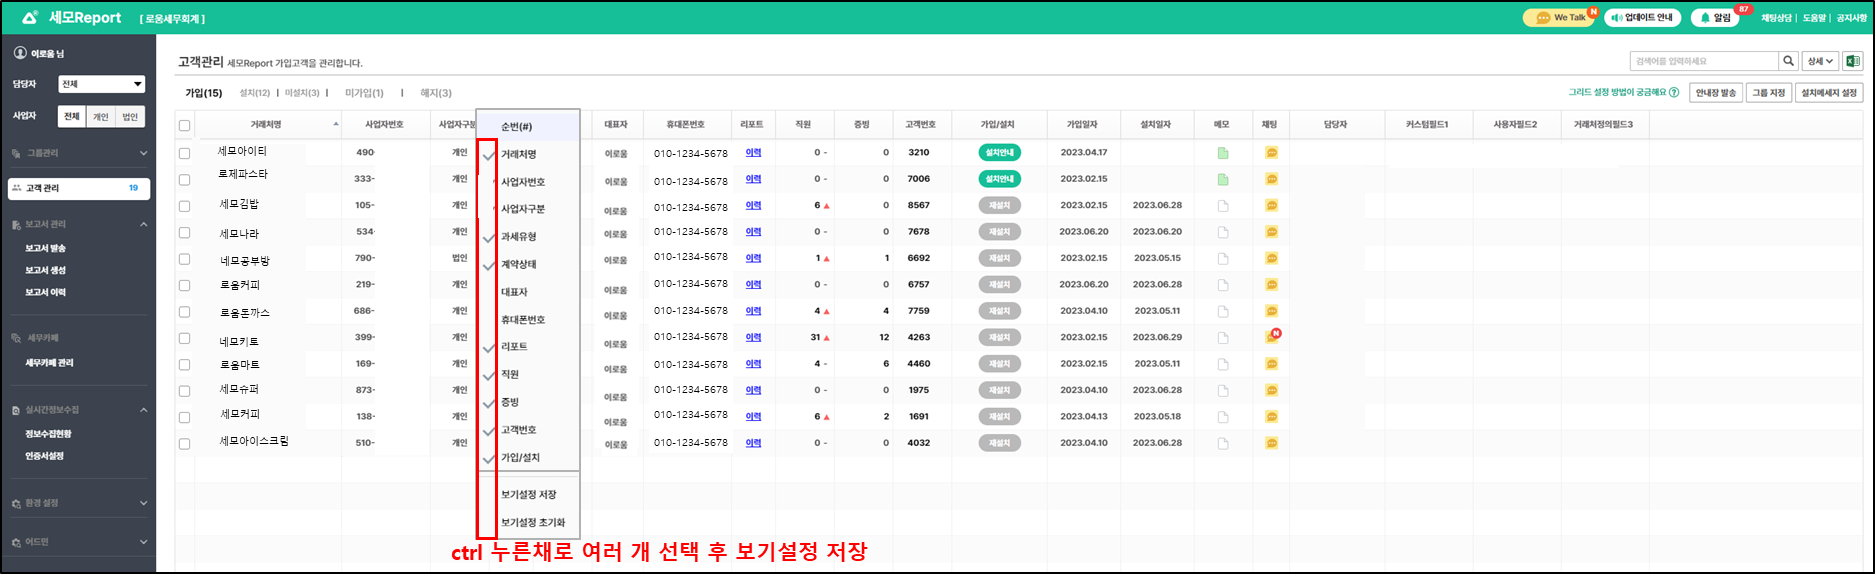Viewport: 1875px width, 577px height.
Task: Toggle 과세유형 column in the column menu
Action: point(518,237)
